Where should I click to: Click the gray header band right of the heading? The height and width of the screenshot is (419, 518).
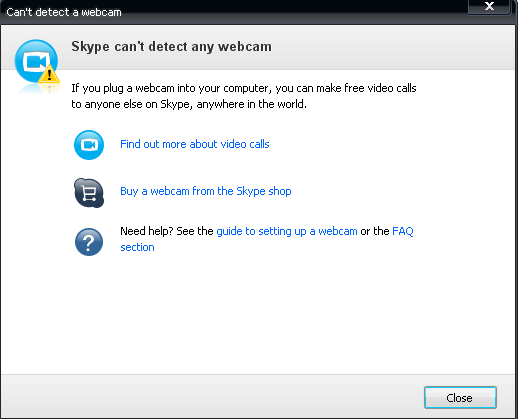click(x=393, y=47)
